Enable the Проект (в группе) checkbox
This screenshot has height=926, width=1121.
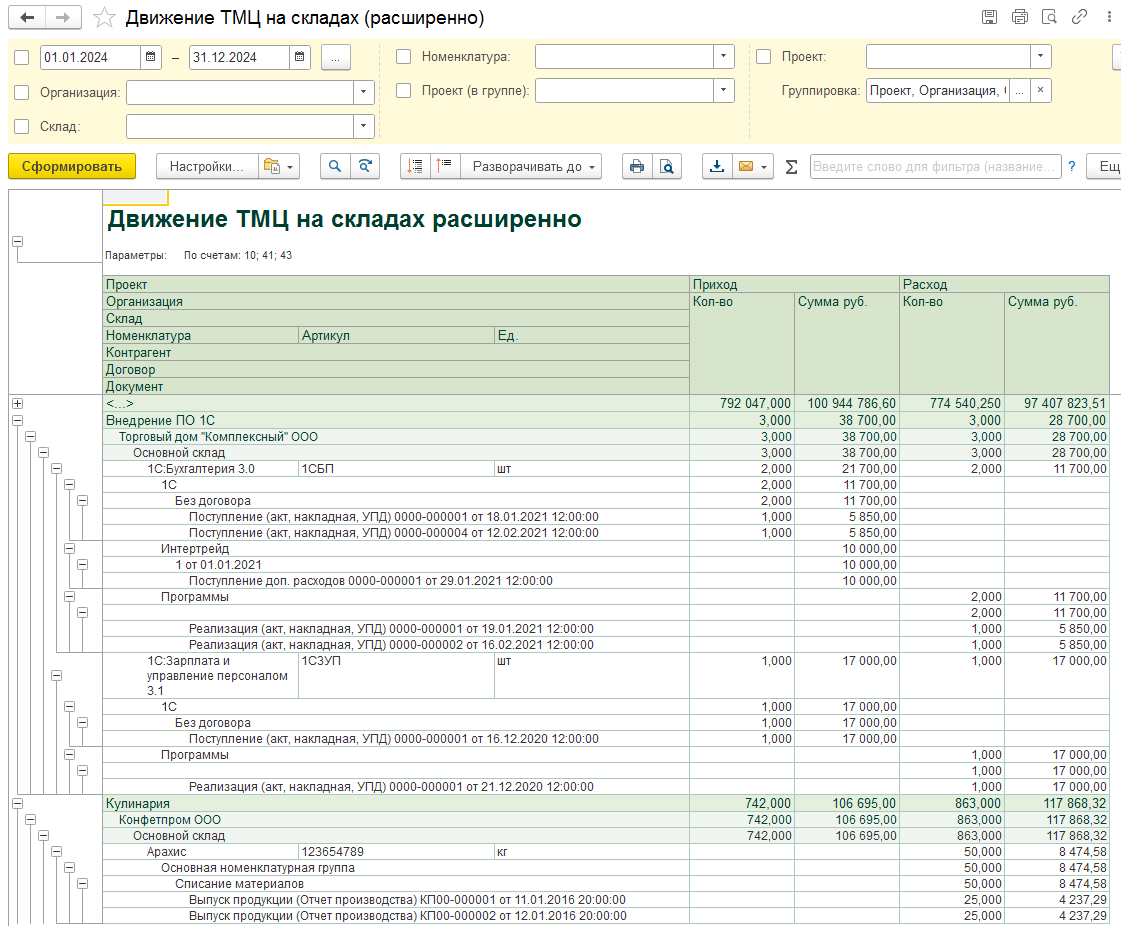point(403,91)
